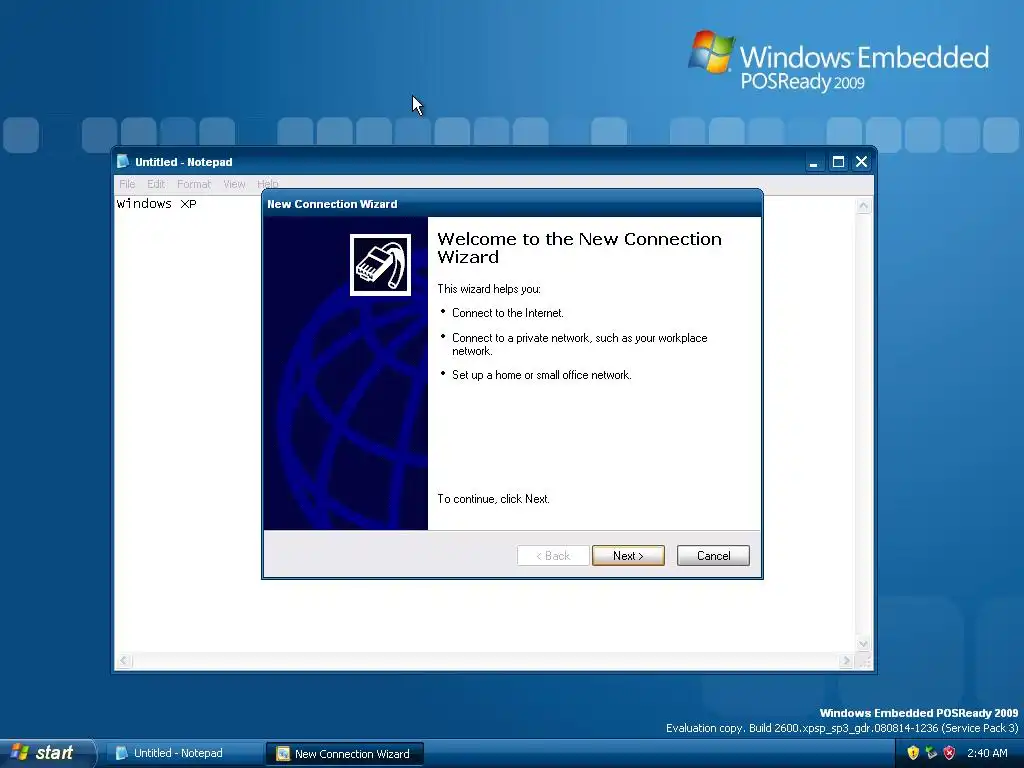Maximize the Notepad window
Screen dimensions: 1024x768
[838, 162]
